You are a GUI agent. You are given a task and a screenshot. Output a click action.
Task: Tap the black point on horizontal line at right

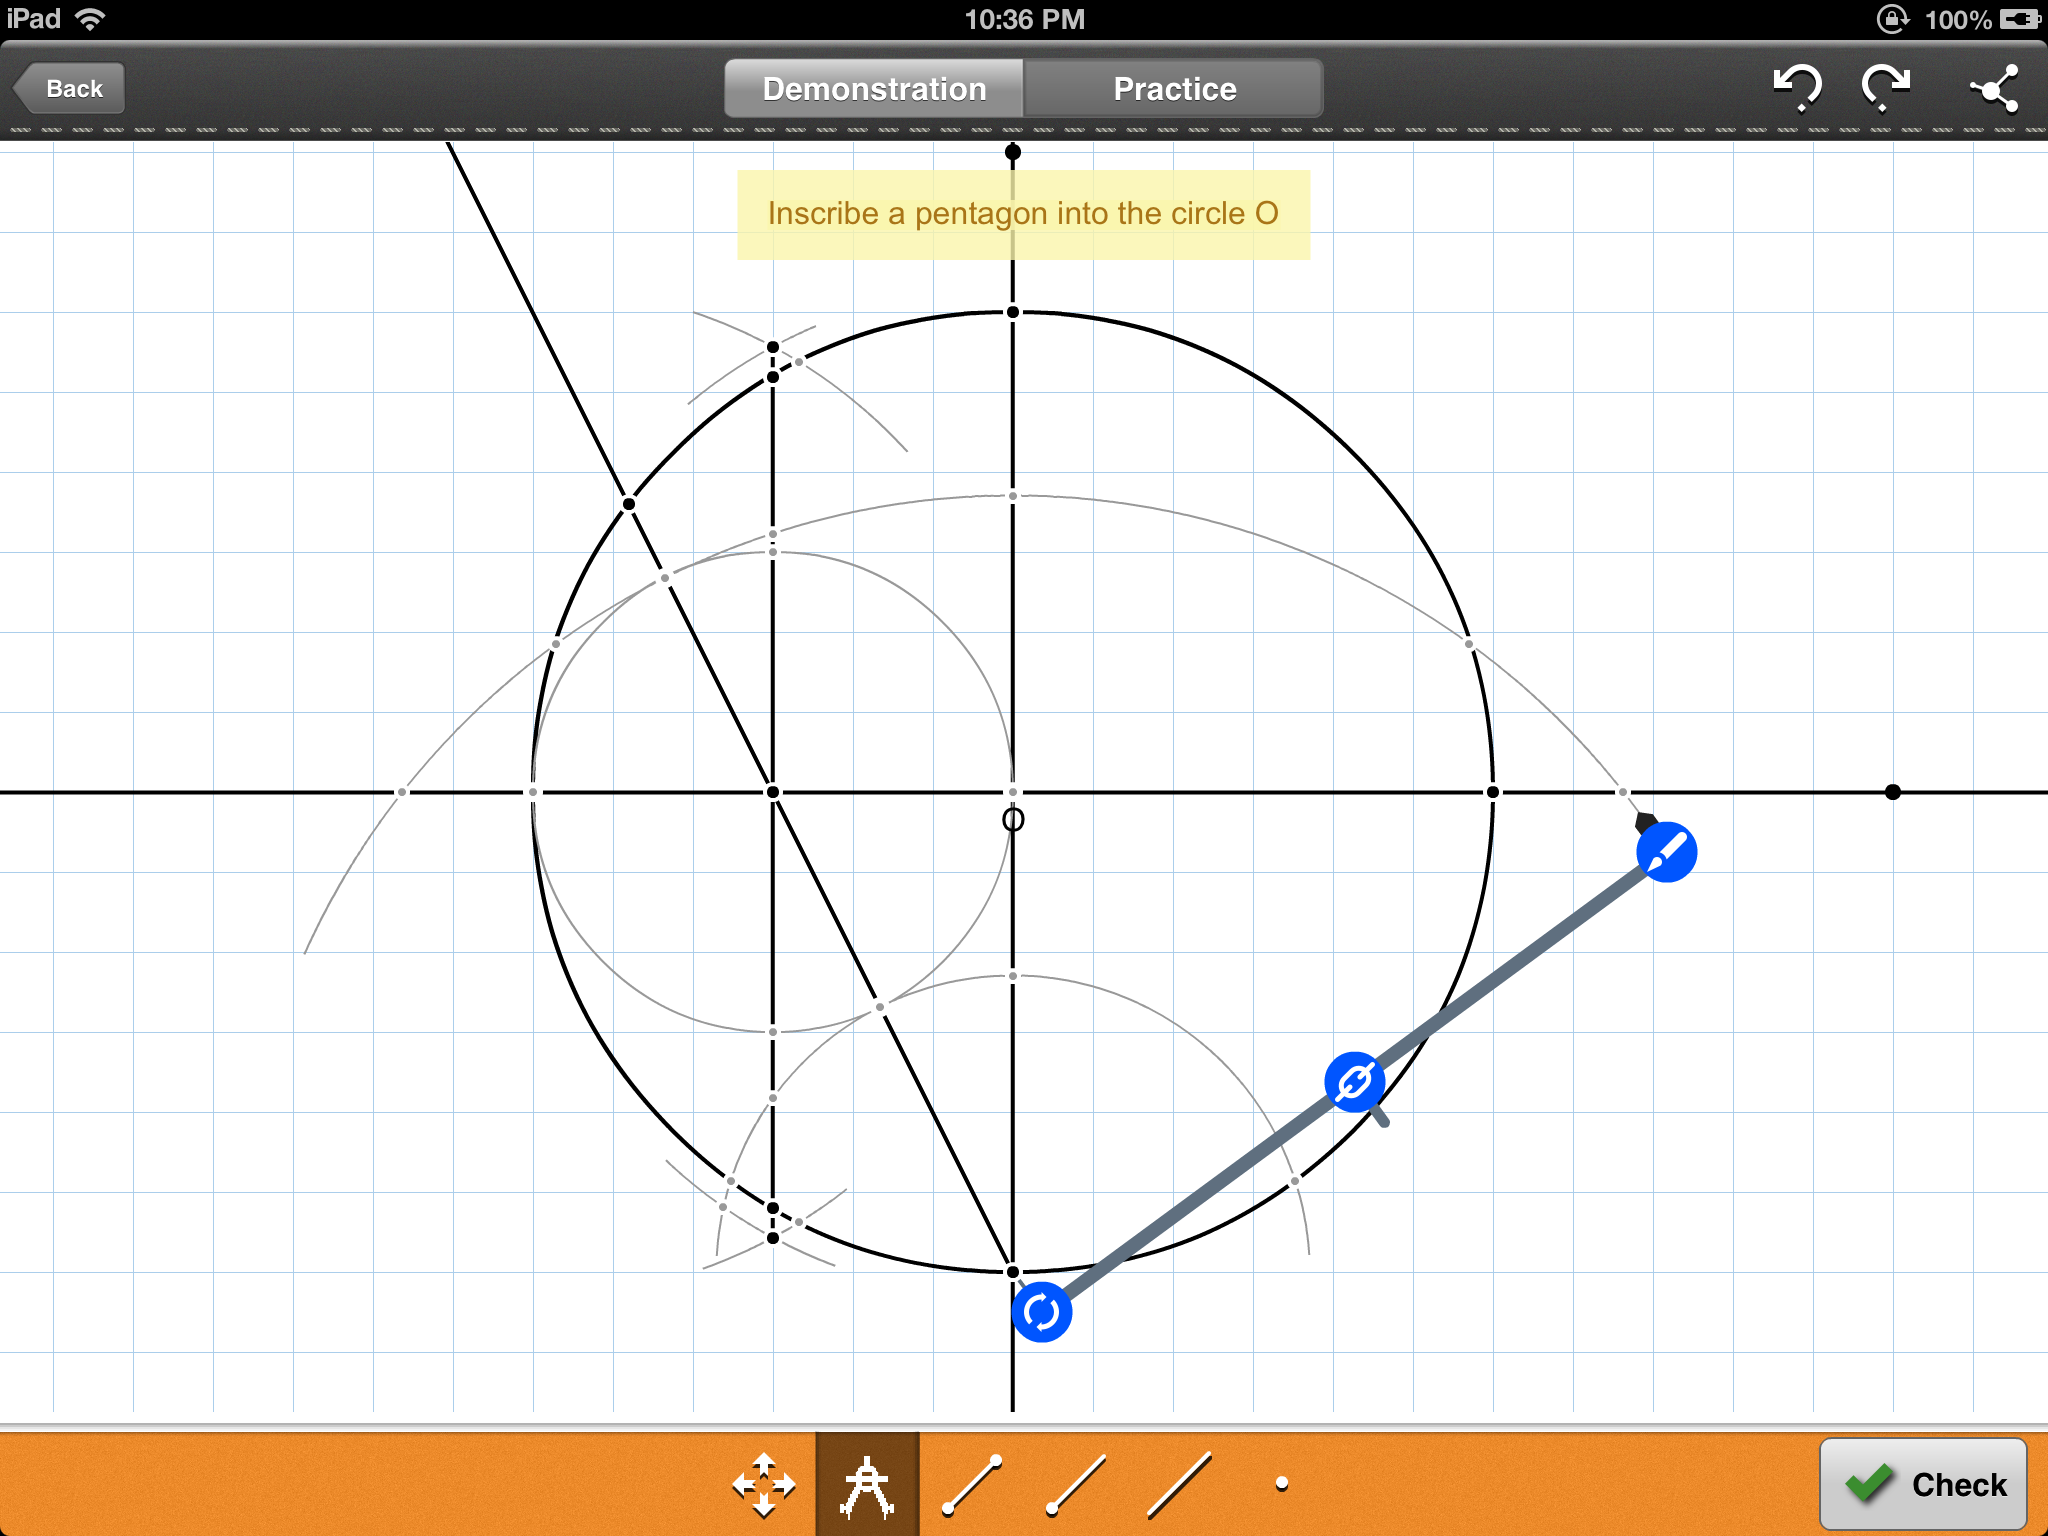(1892, 792)
